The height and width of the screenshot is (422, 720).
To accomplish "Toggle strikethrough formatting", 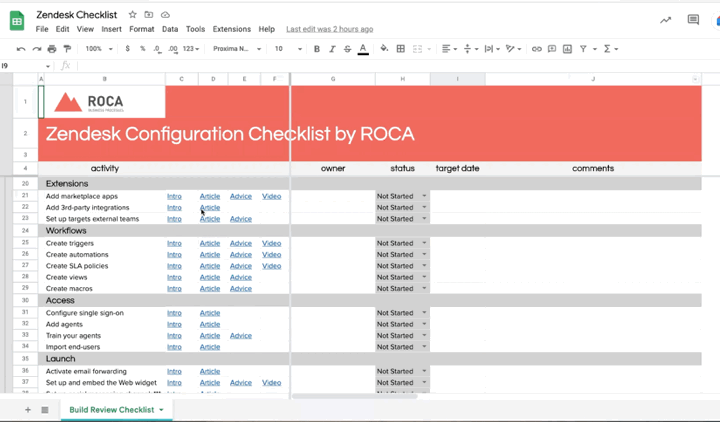I will 348,49.
